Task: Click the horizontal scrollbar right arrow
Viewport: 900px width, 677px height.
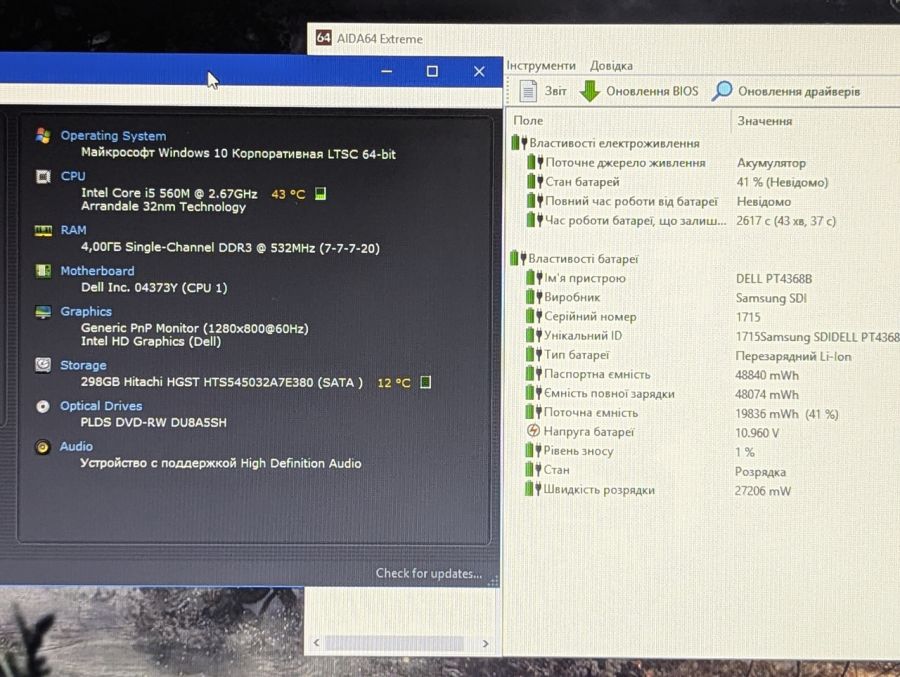Action: [486, 643]
